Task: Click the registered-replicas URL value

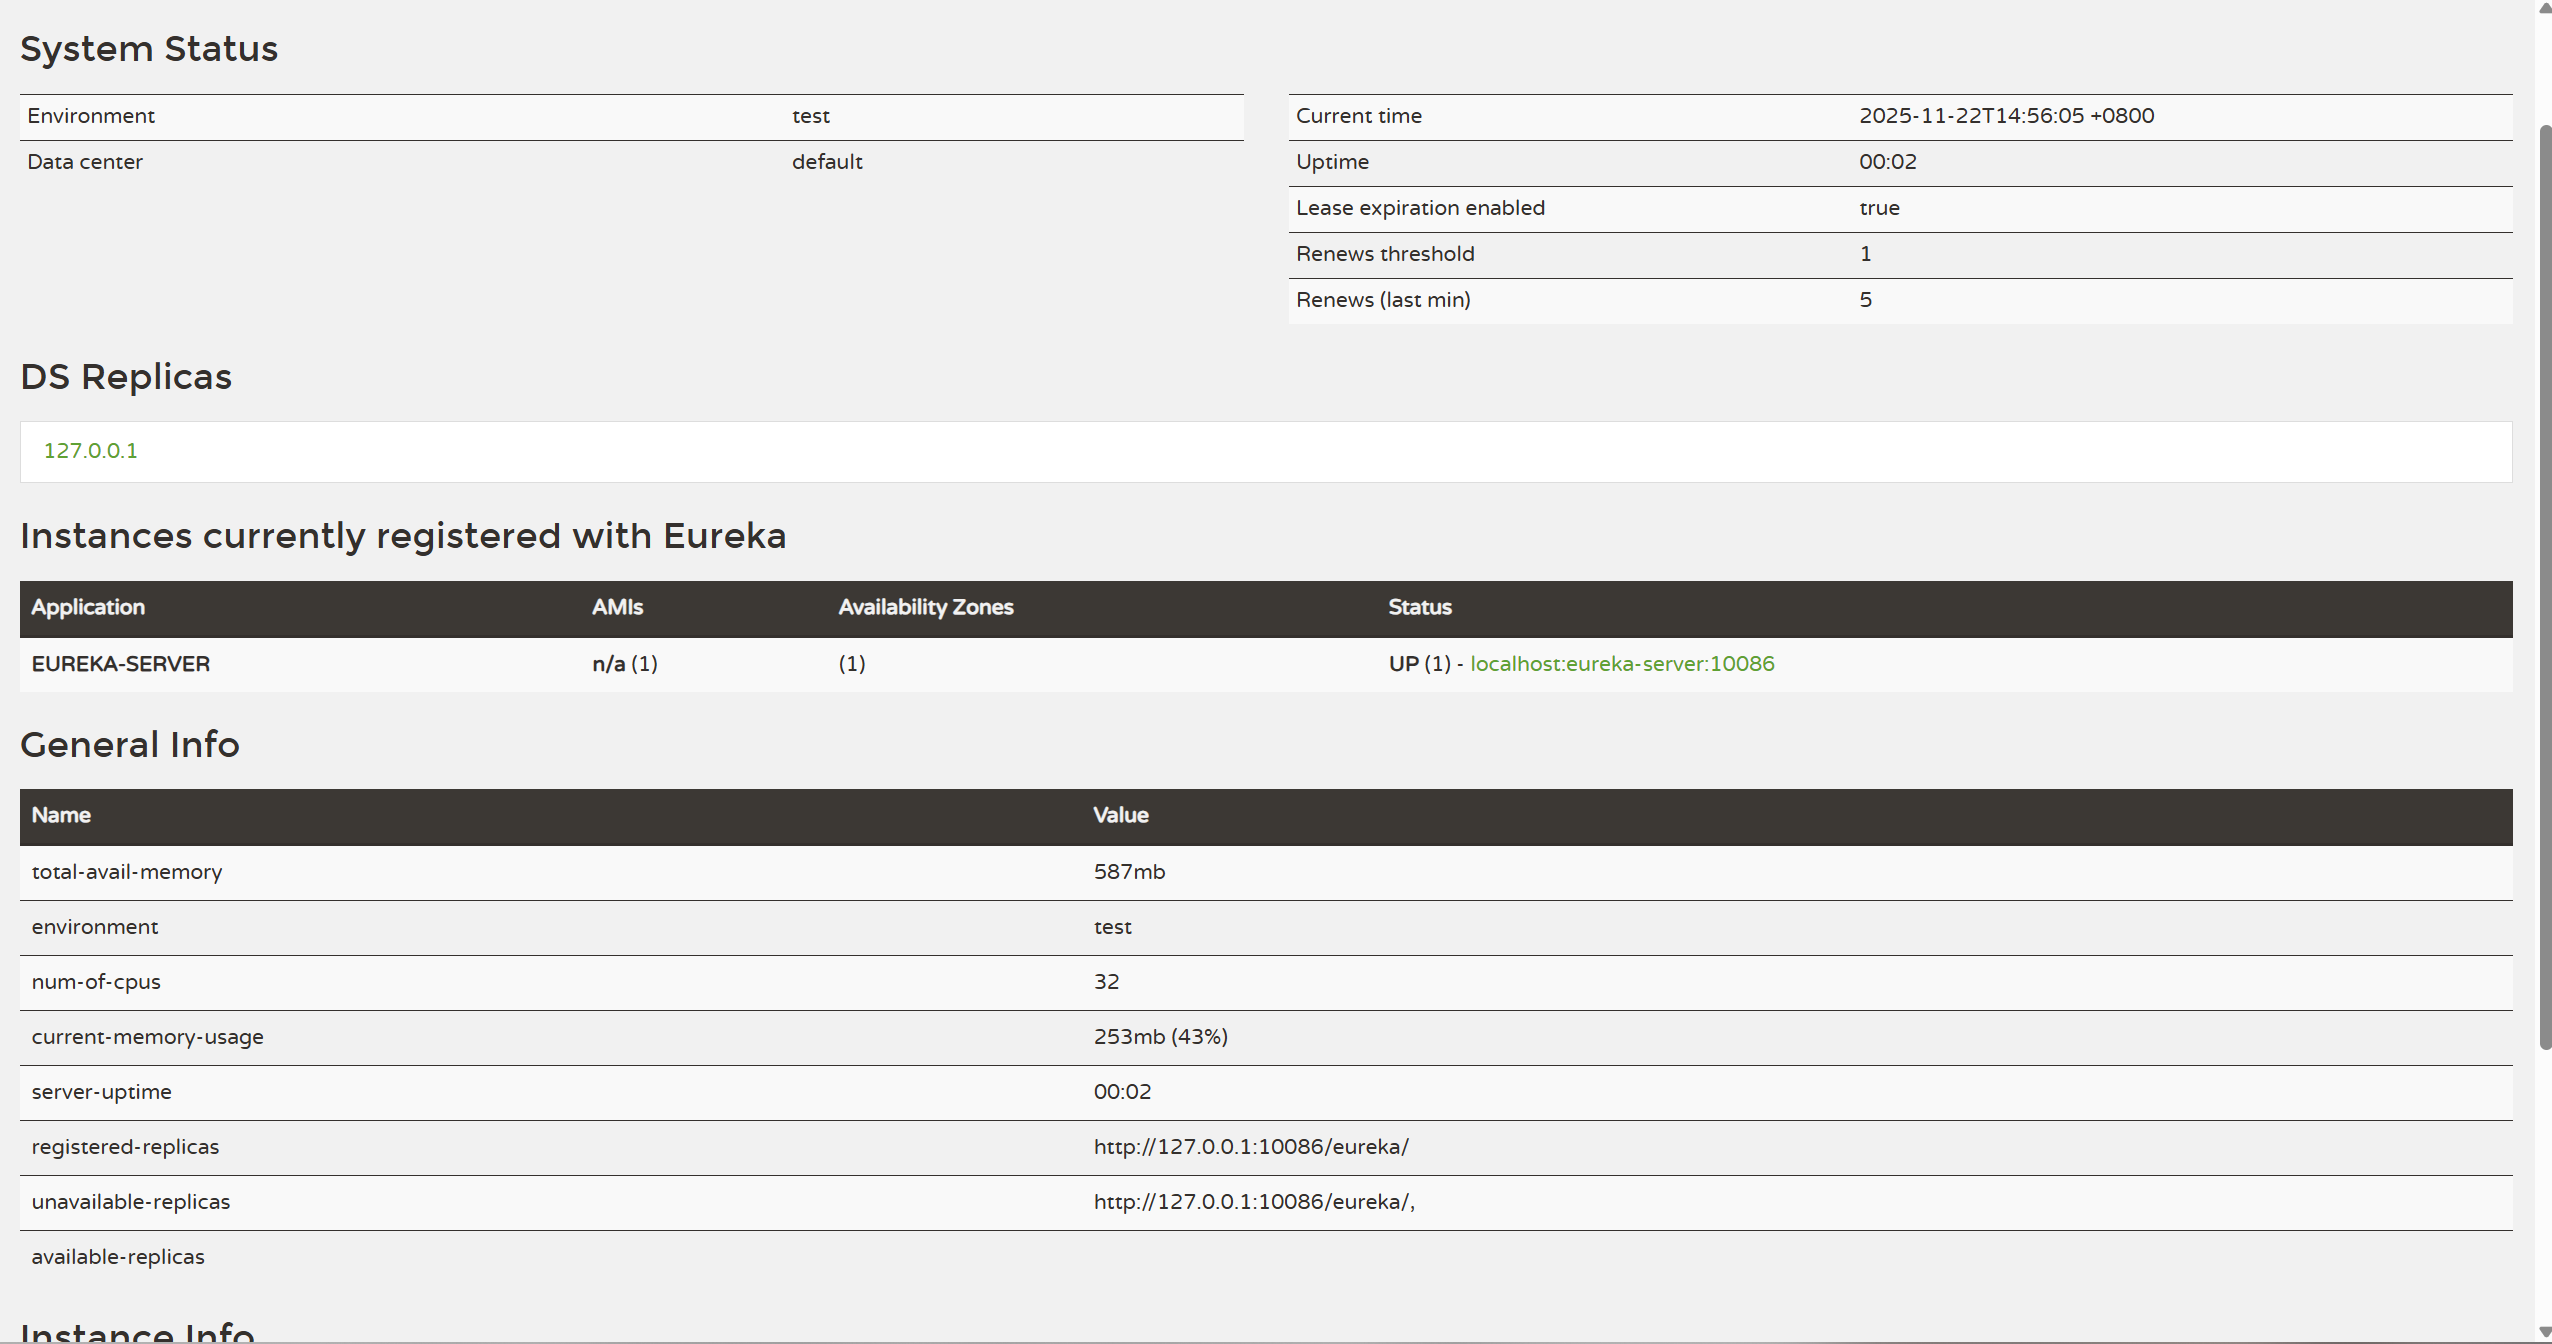Action: click(x=1250, y=1147)
